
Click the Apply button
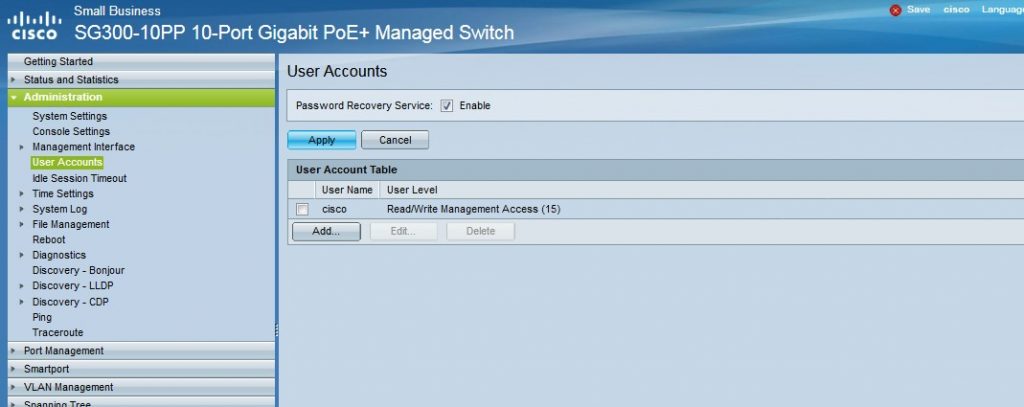322,140
